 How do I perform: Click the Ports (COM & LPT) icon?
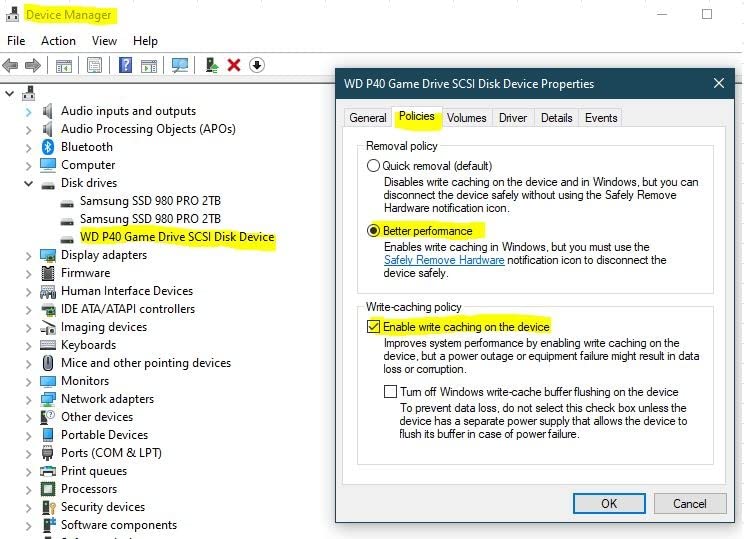[x=47, y=453]
